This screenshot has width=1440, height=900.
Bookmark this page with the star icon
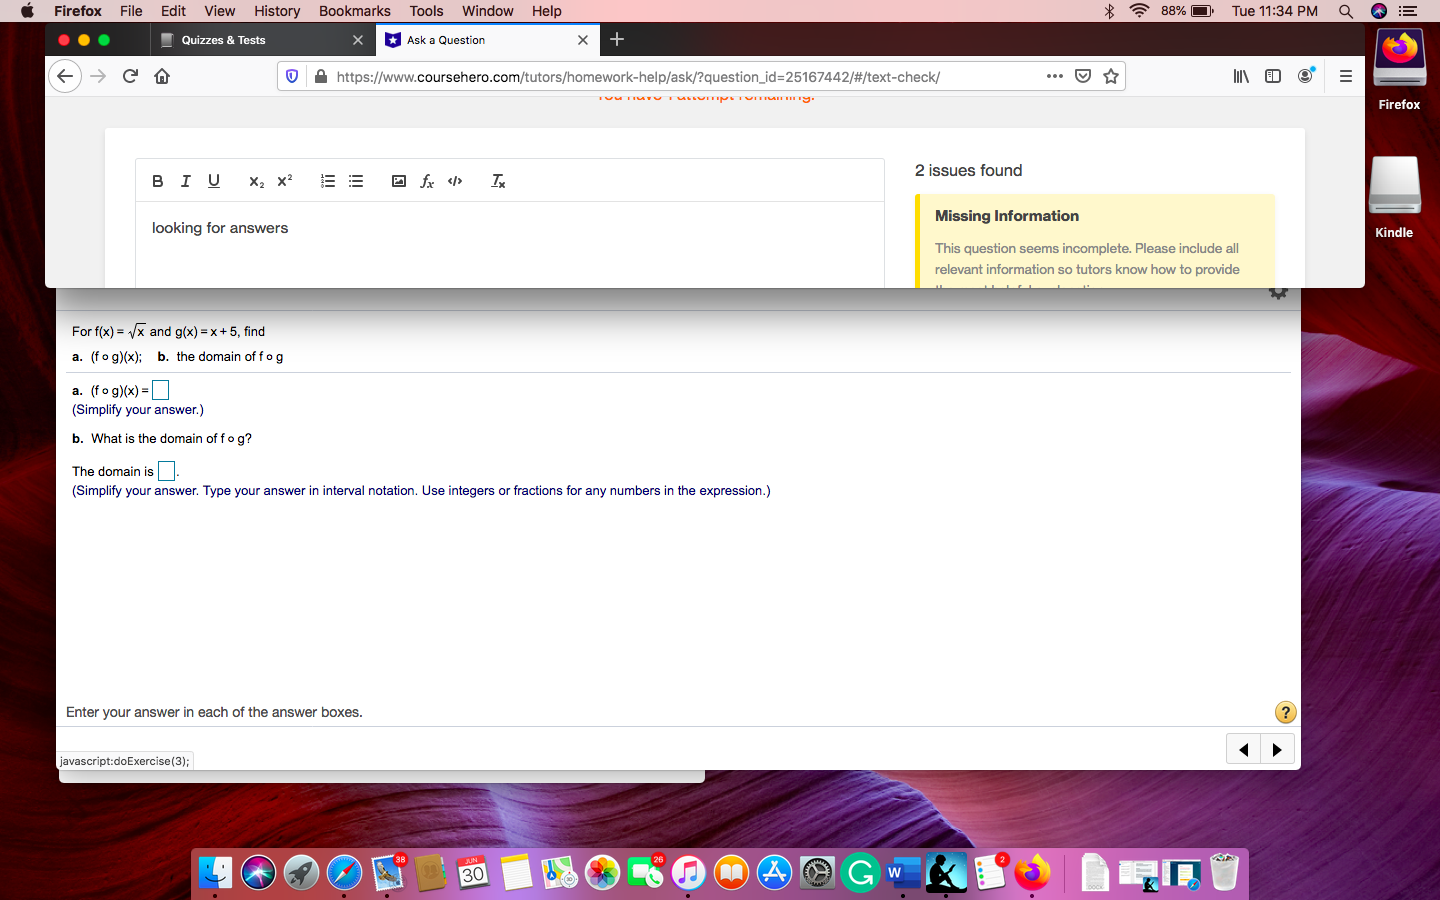pyautogui.click(x=1111, y=76)
